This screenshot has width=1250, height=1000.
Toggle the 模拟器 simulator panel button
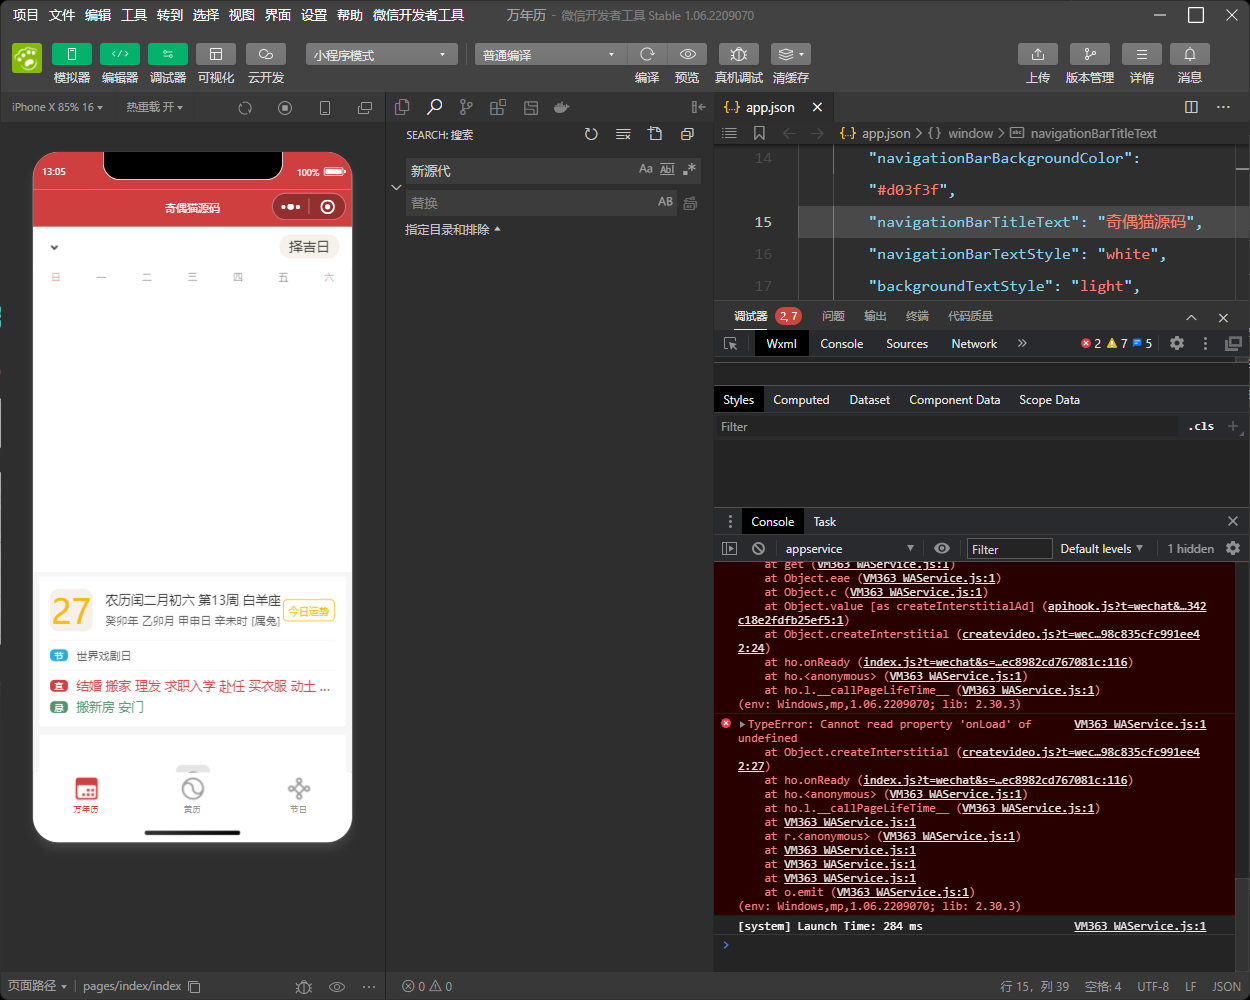click(72, 54)
